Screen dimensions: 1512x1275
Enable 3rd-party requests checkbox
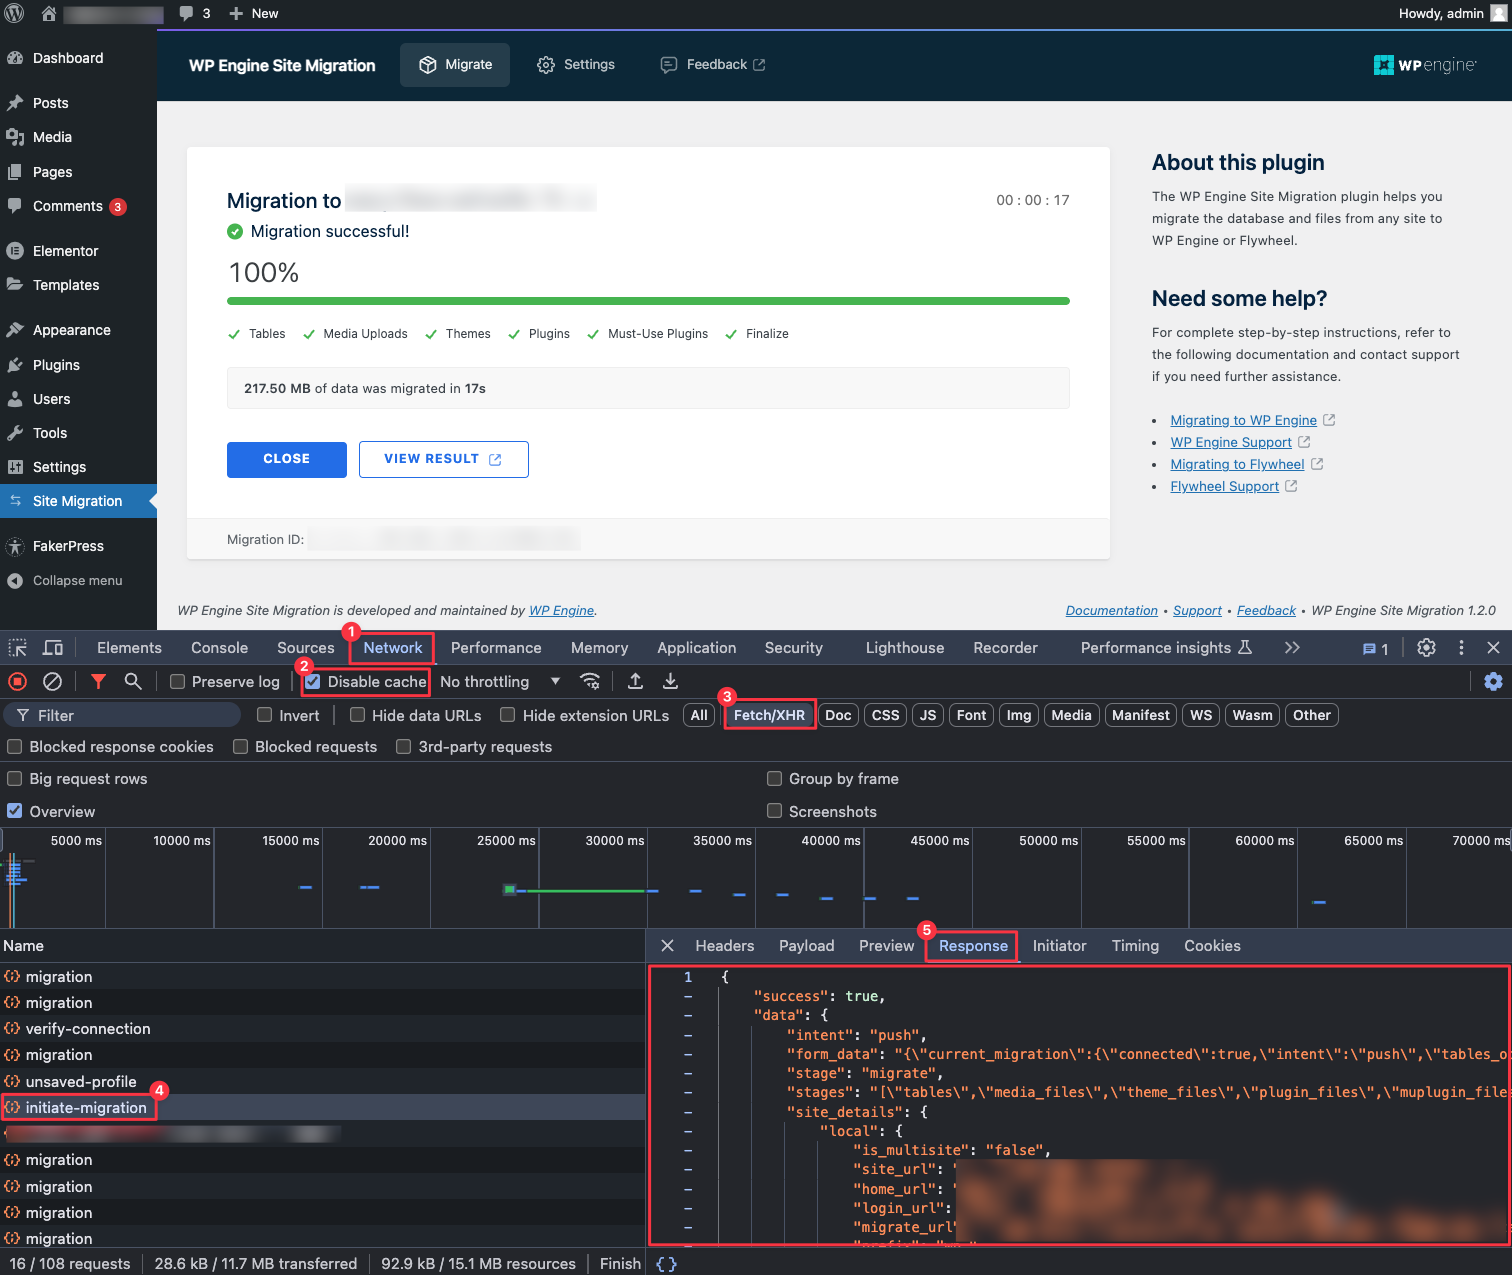coord(404,747)
